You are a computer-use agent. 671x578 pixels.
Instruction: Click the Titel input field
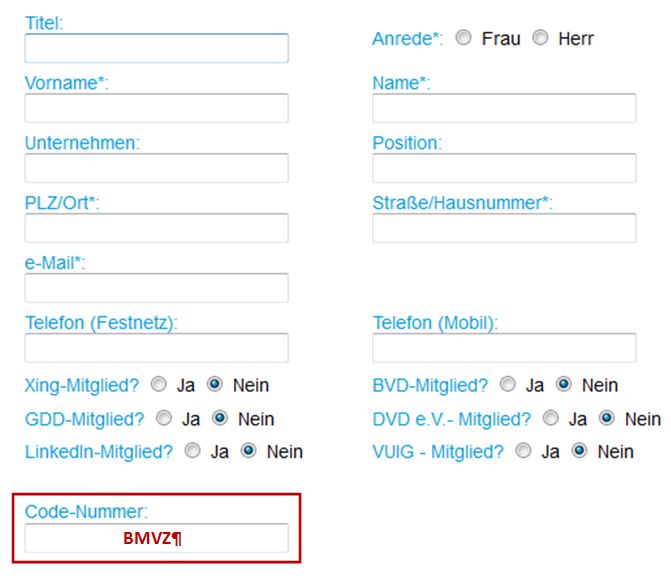pyautogui.click(x=156, y=48)
